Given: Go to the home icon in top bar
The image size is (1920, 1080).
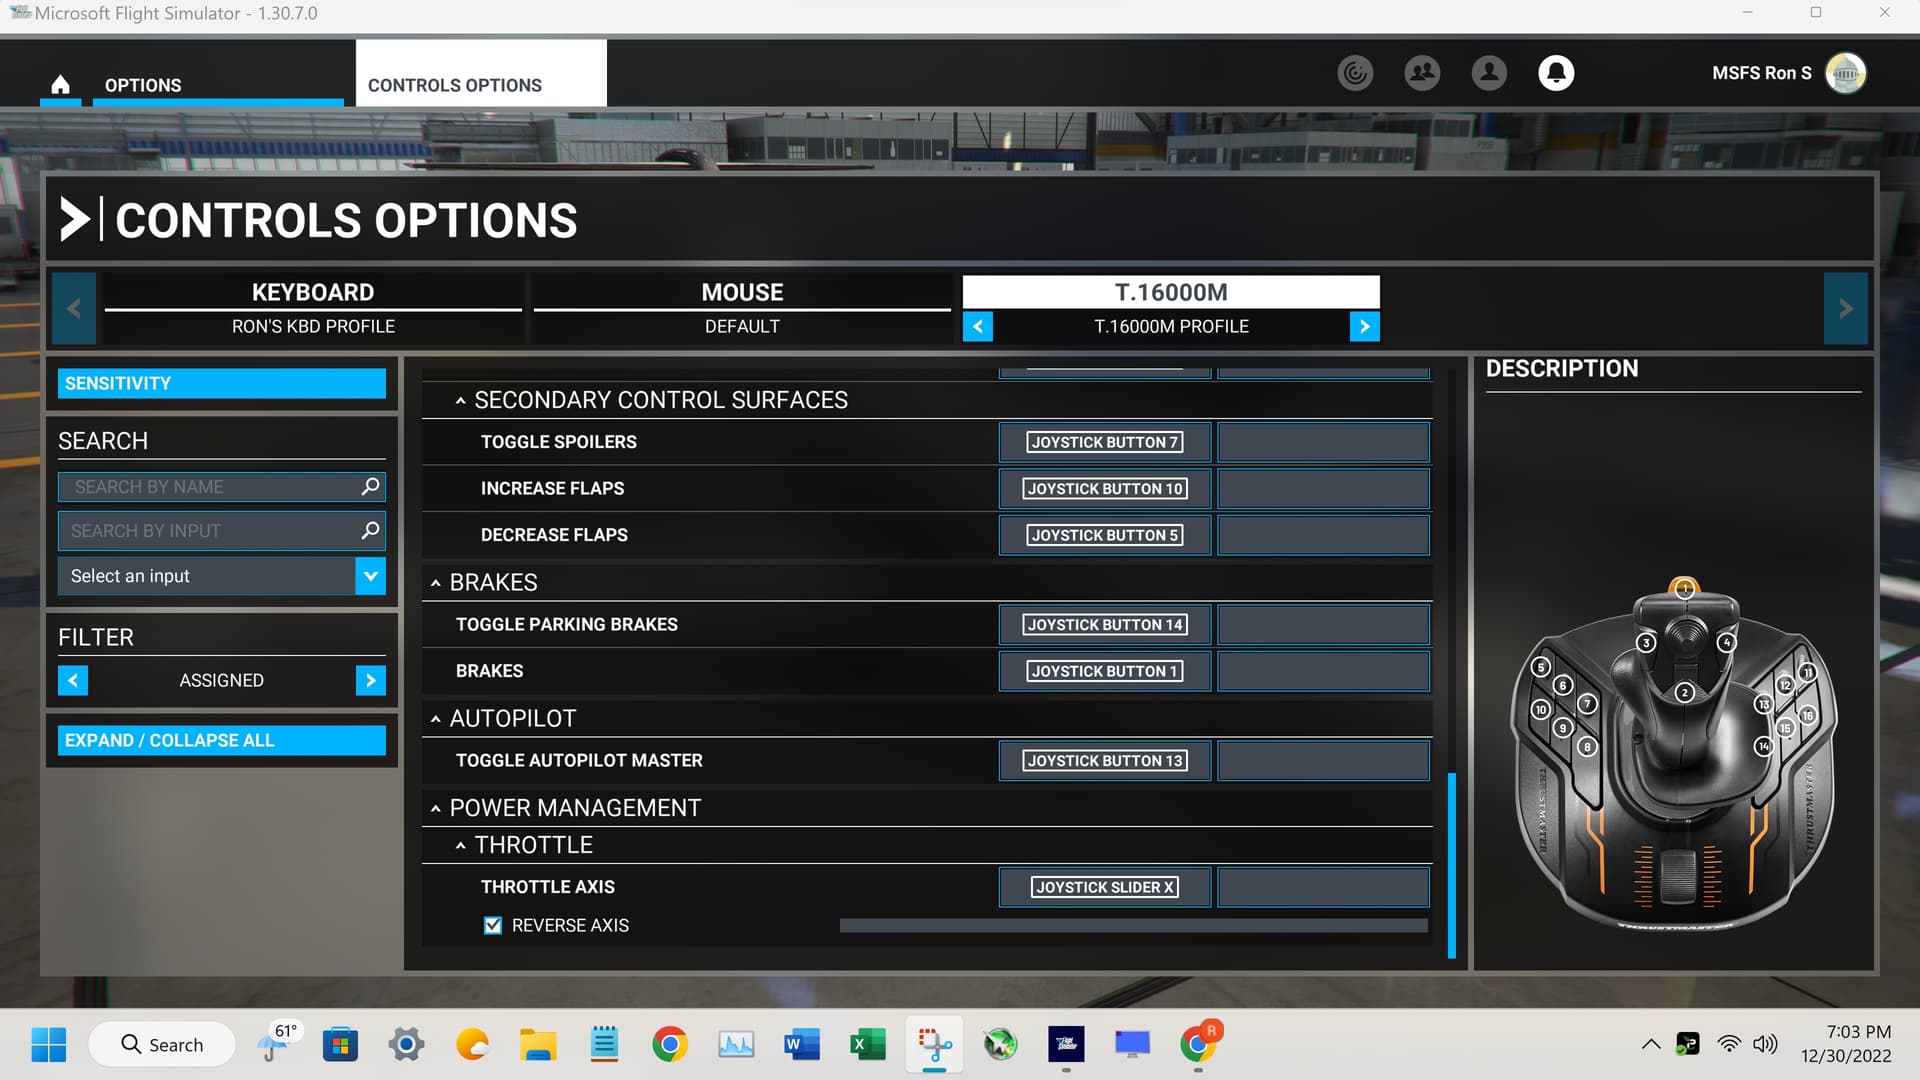Looking at the screenshot, I should pos(60,85).
